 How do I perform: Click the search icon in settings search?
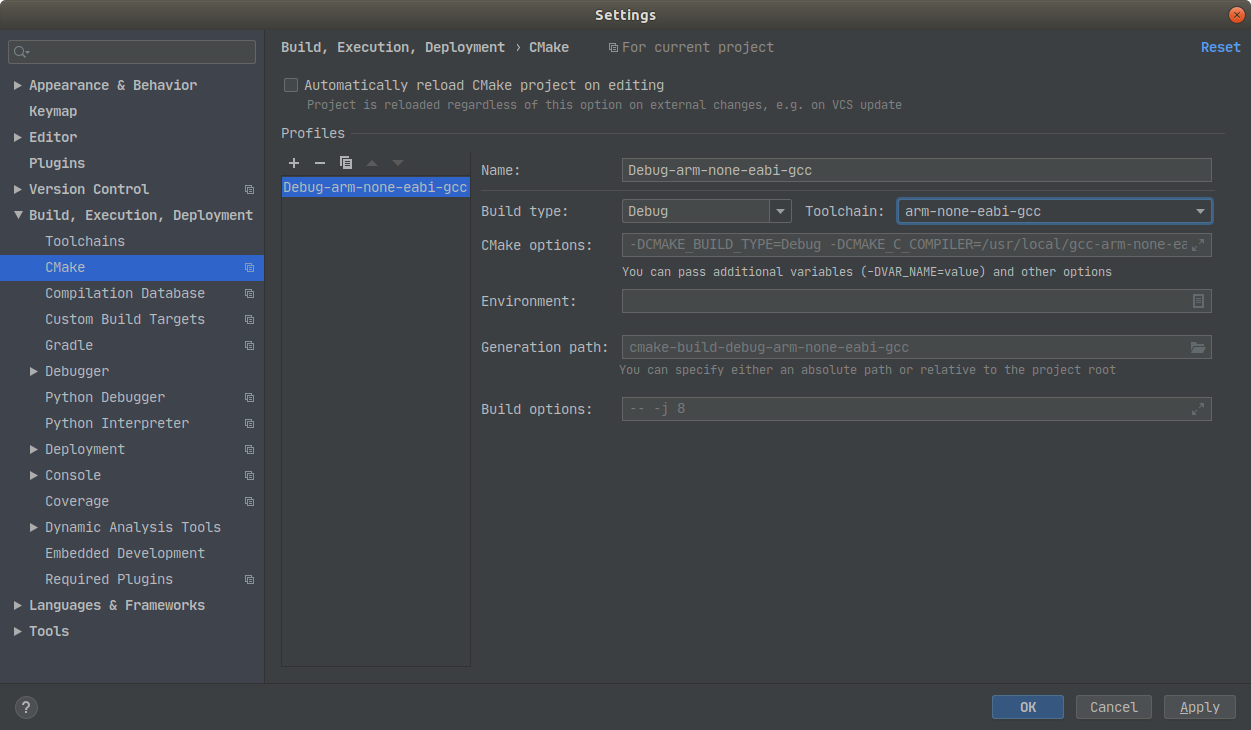[x=21, y=52]
